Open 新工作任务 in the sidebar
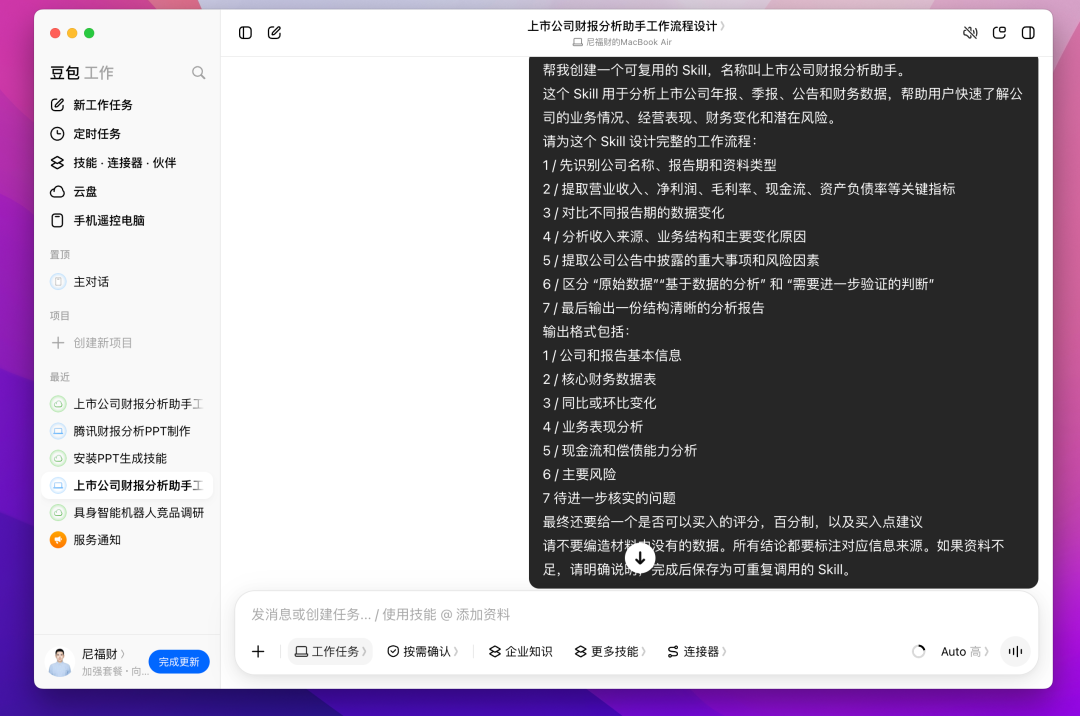The height and width of the screenshot is (716, 1080). tap(127, 105)
